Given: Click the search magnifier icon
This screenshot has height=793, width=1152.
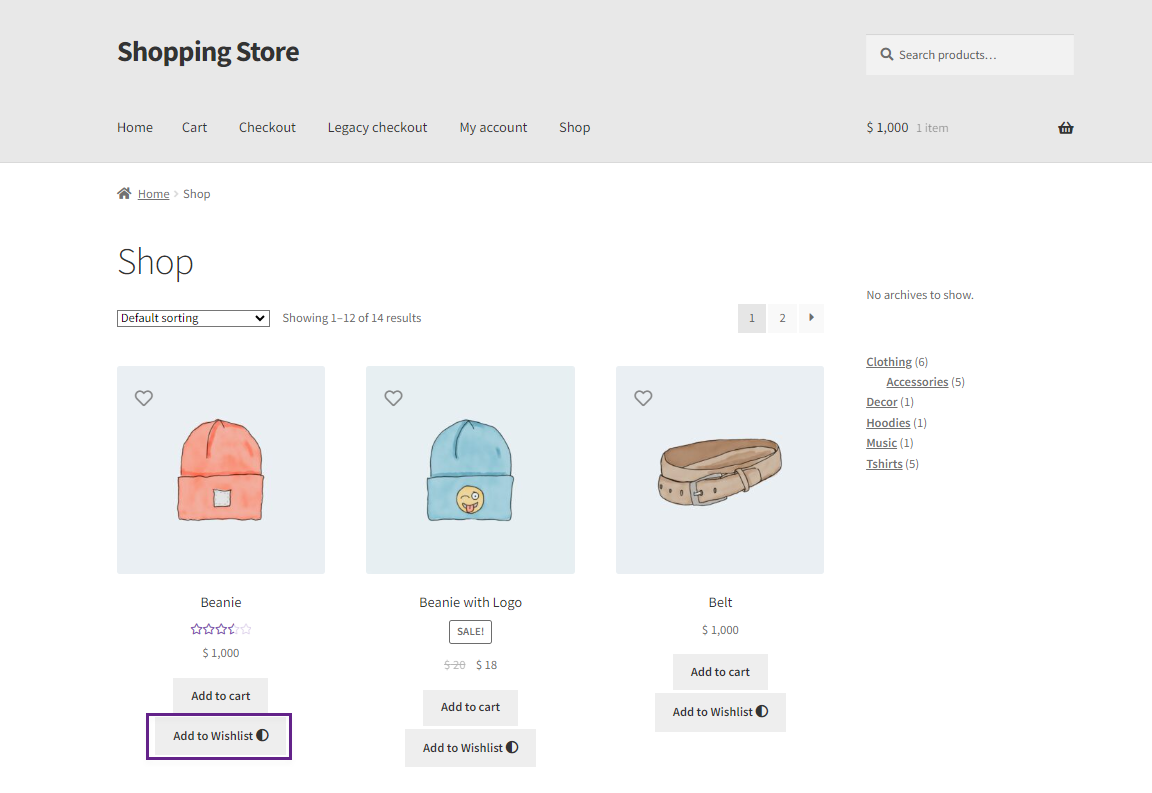Looking at the screenshot, I should [x=887, y=54].
